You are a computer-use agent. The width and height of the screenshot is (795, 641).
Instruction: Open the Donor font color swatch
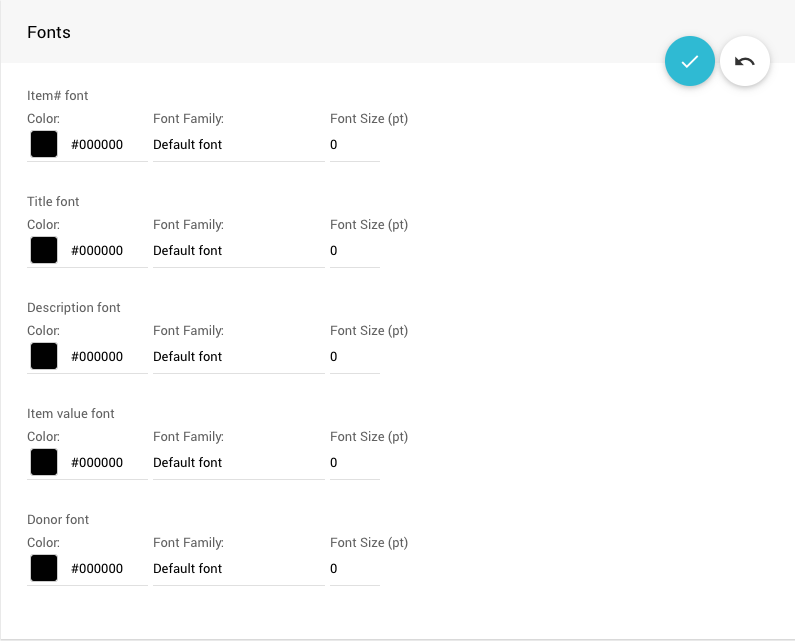click(x=44, y=568)
